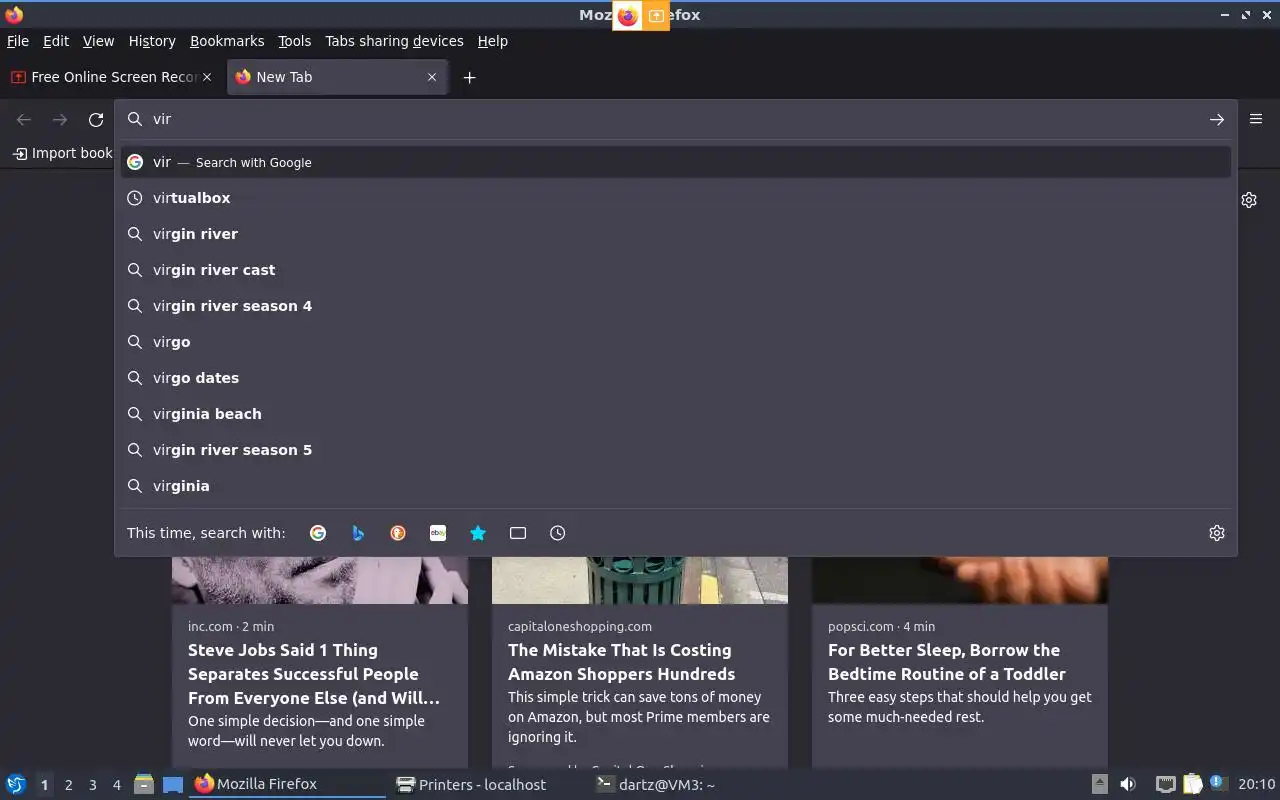Go forward one page

60,119
